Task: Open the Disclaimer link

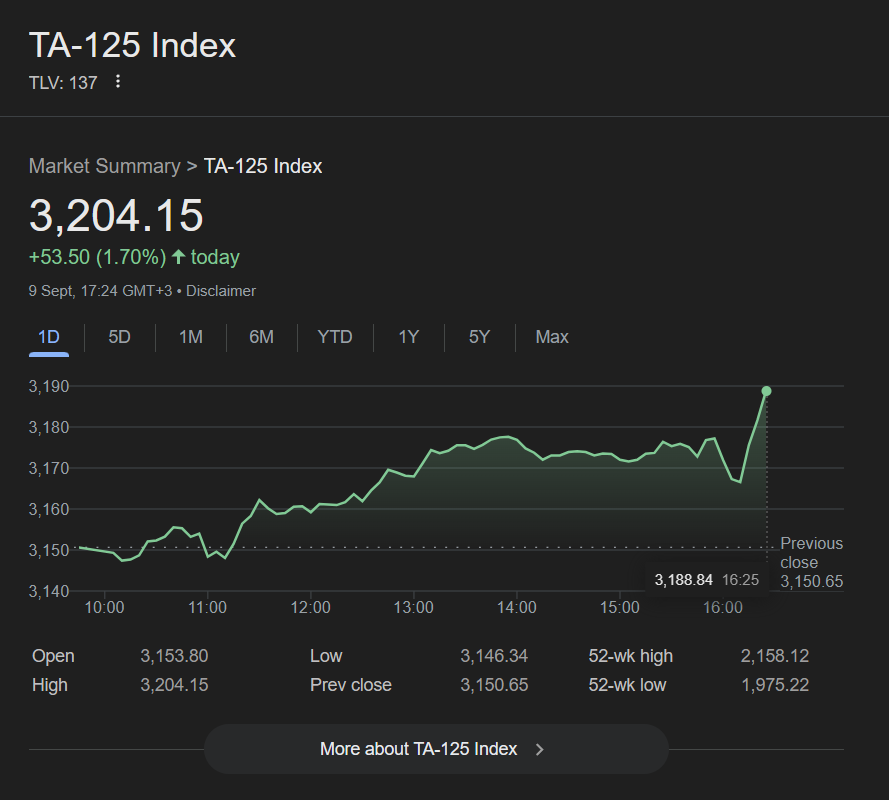Action: (x=221, y=291)
